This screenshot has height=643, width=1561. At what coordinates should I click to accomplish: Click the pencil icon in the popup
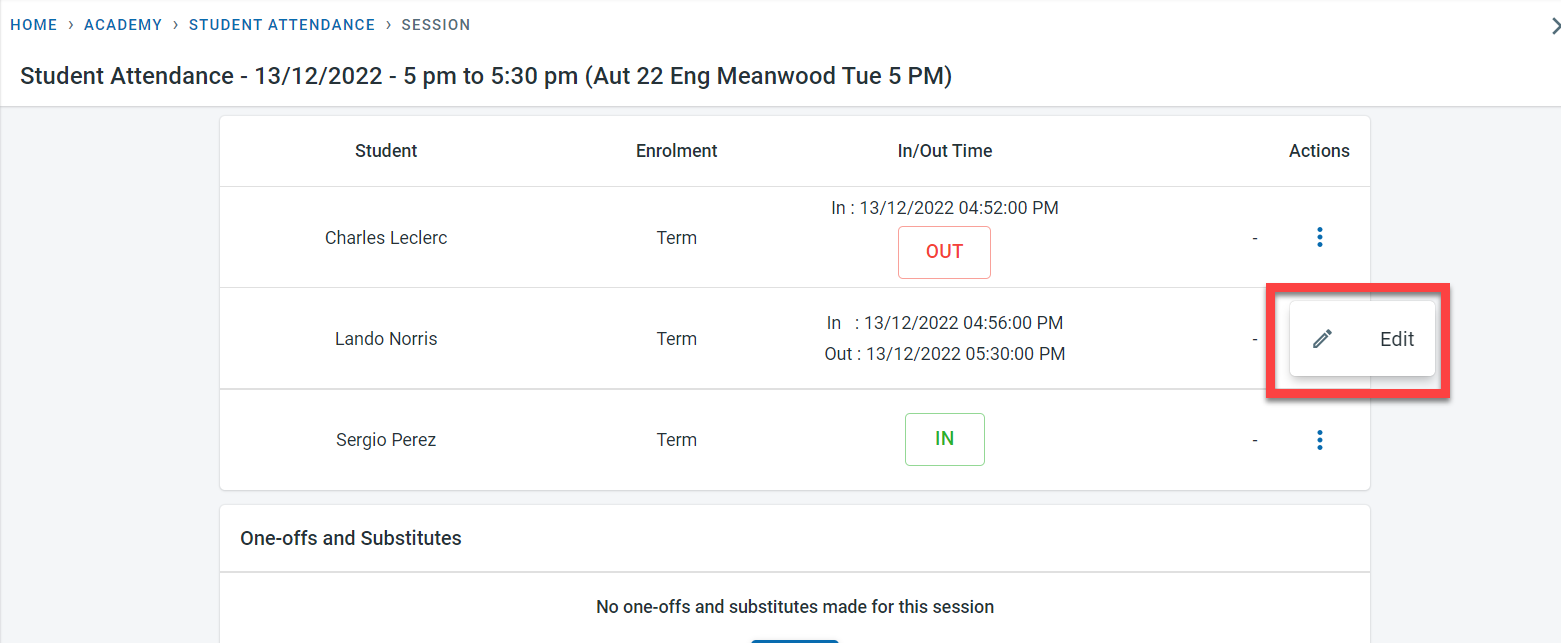pyautogui.click(x=1322, y=339)
